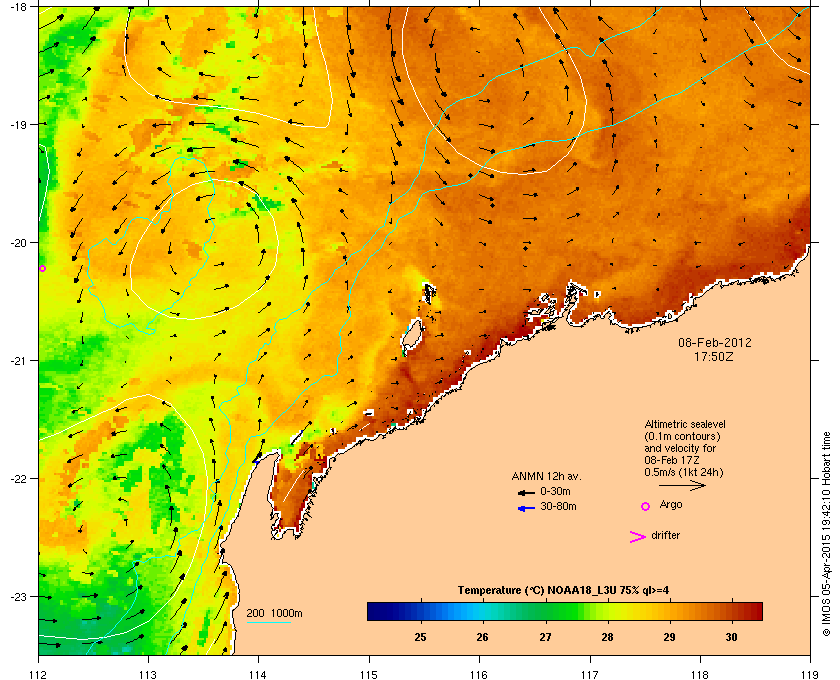Click the black 0-30m arrow symbol
The height and width of the screenshot is (680, 840).
[x=526, y=493]
